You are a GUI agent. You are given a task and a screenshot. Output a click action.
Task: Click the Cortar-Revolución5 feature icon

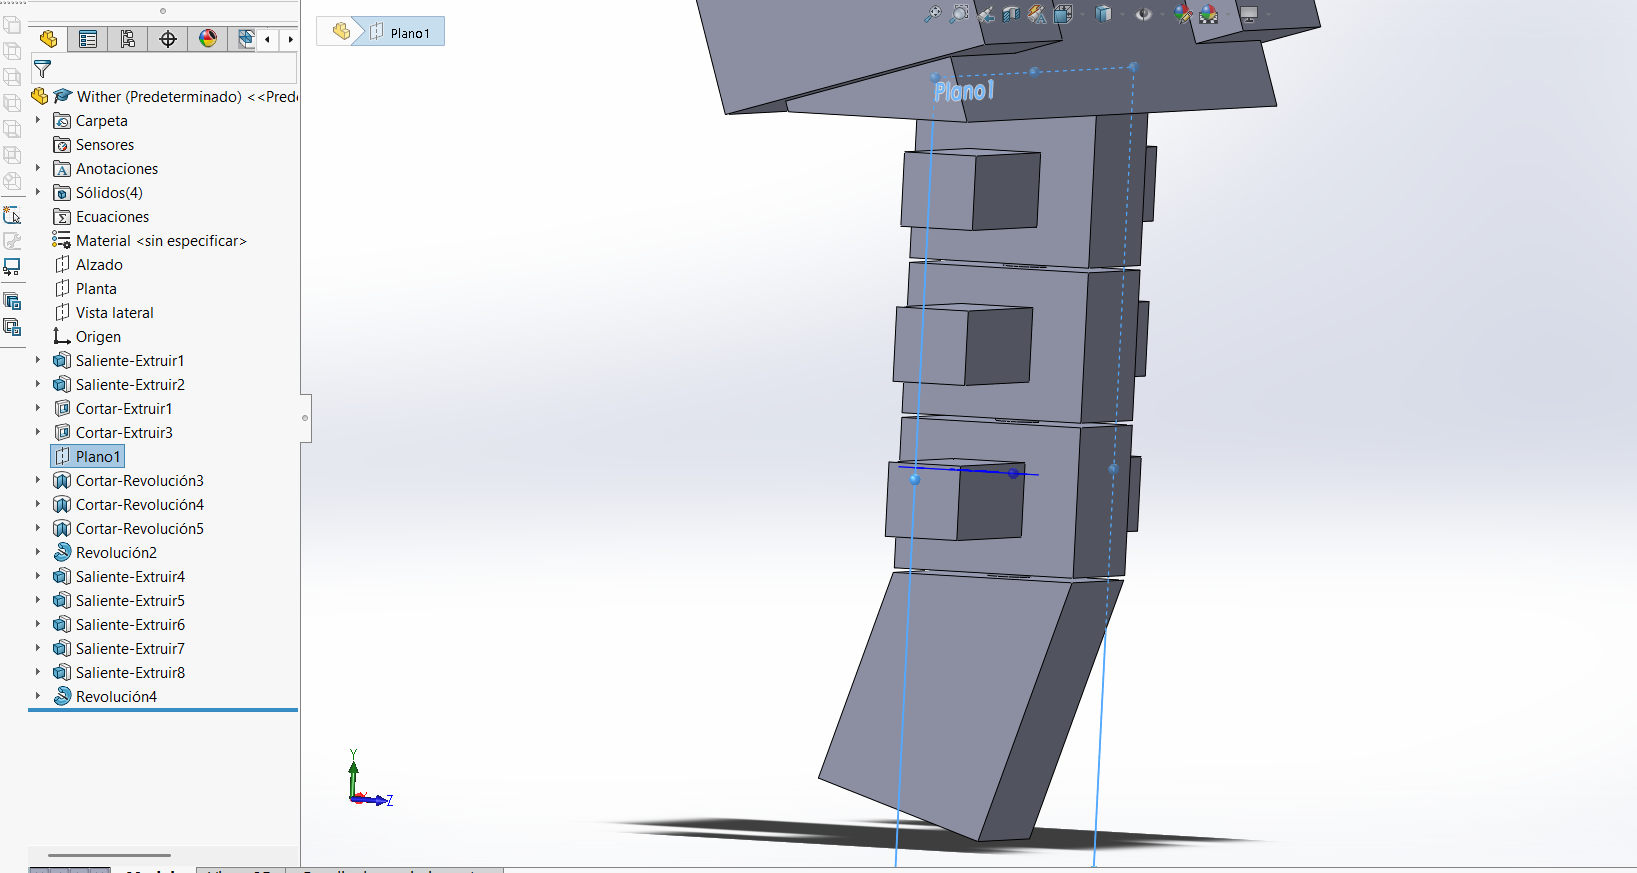coord(62,528)
